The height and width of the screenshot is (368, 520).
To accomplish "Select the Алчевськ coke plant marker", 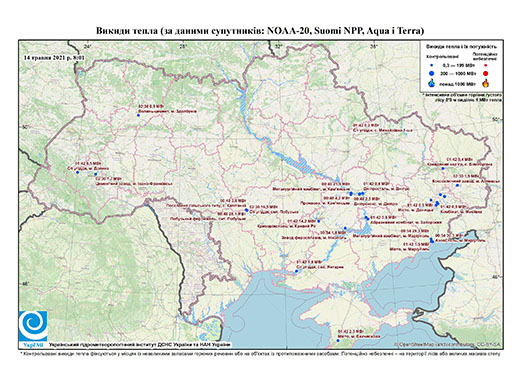I will tap(457, 185).
